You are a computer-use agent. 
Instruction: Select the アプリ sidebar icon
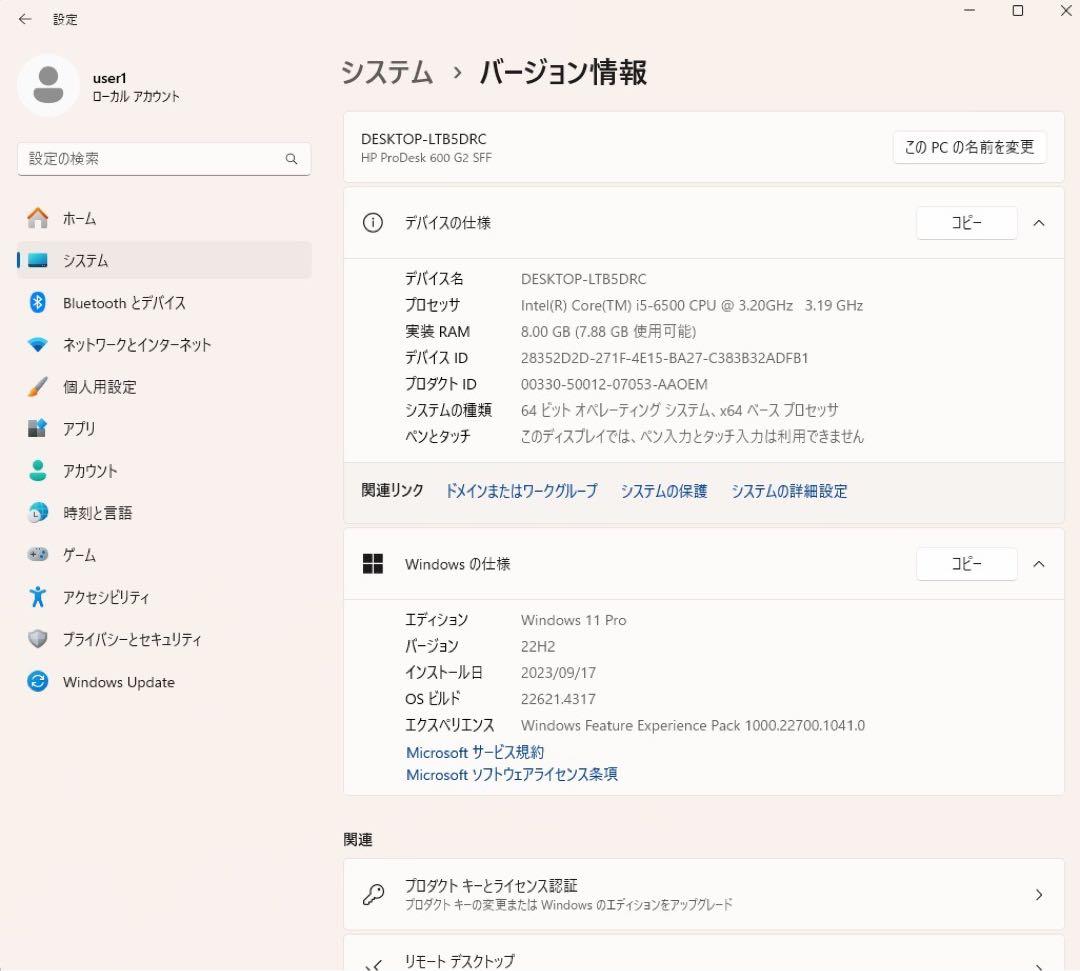[80, 428]
